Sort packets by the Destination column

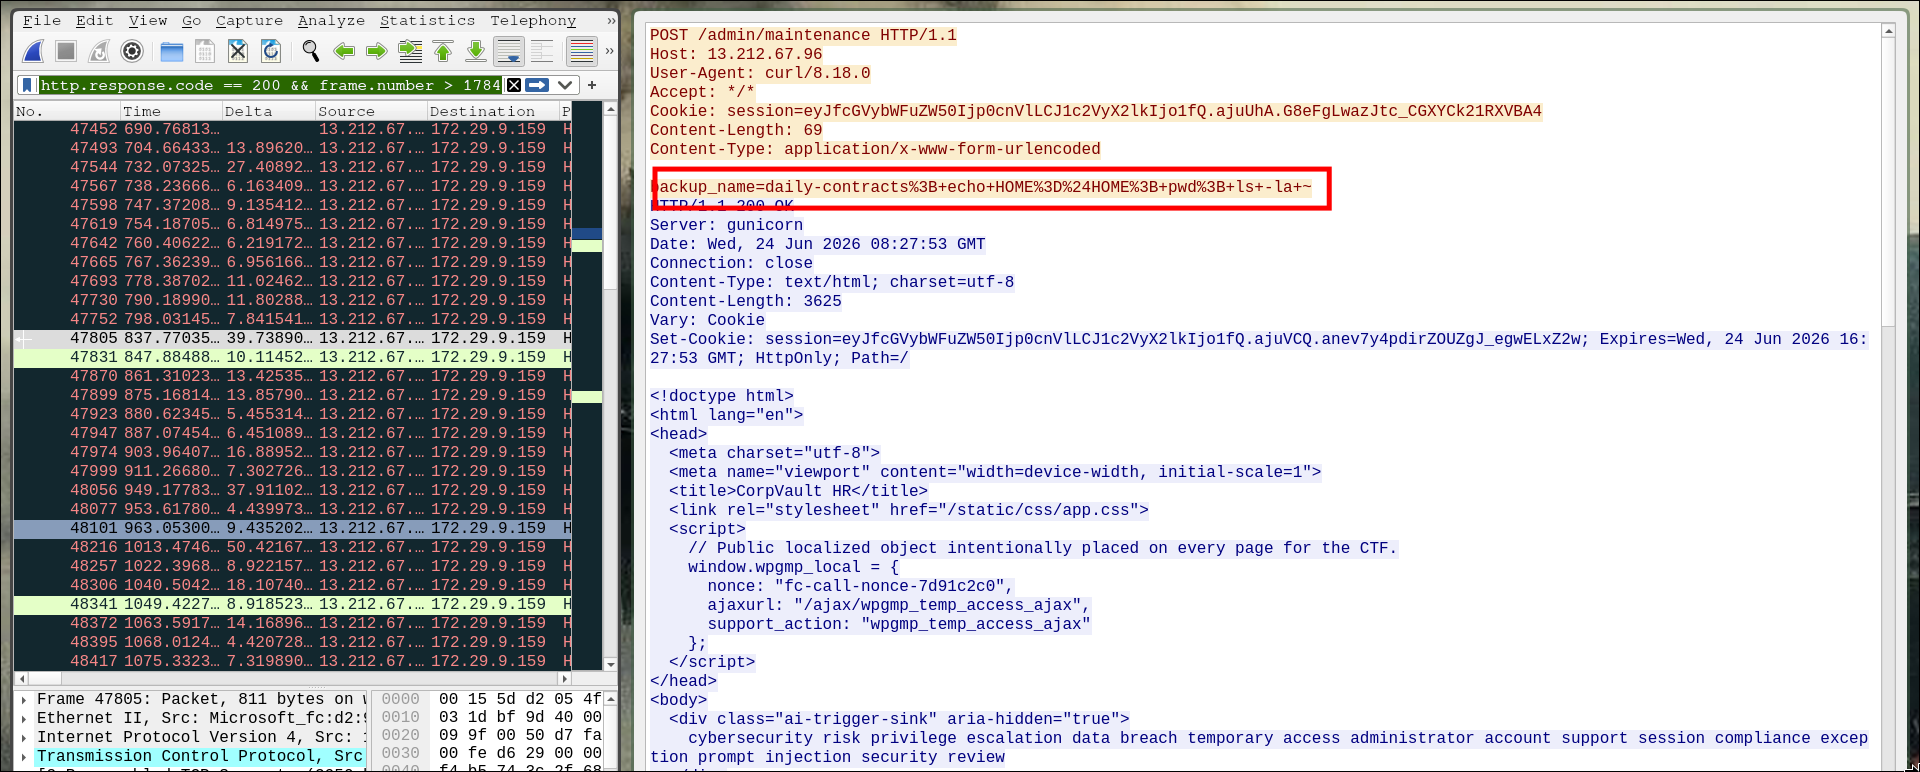(x=493, y=111)
